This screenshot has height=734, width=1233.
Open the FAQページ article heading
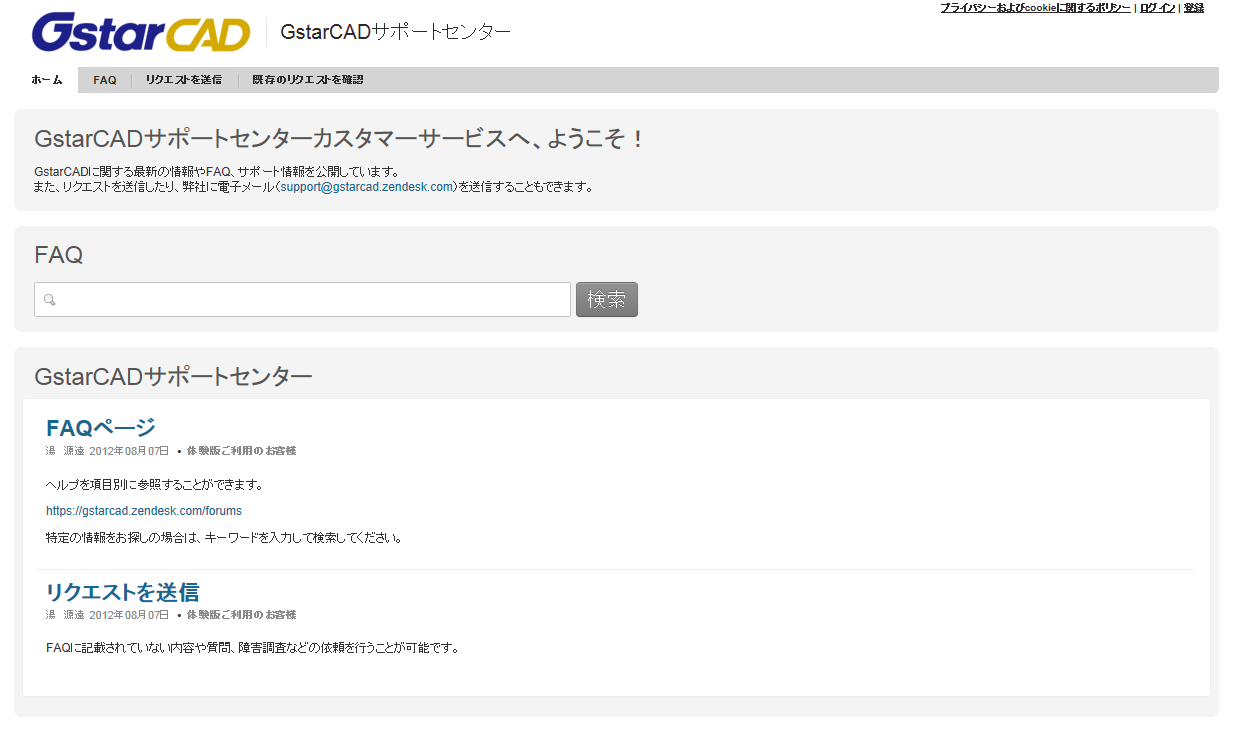pos(101,428)
